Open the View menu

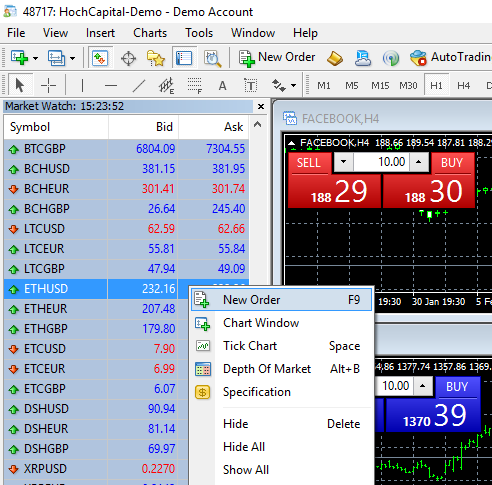(55, 33)
